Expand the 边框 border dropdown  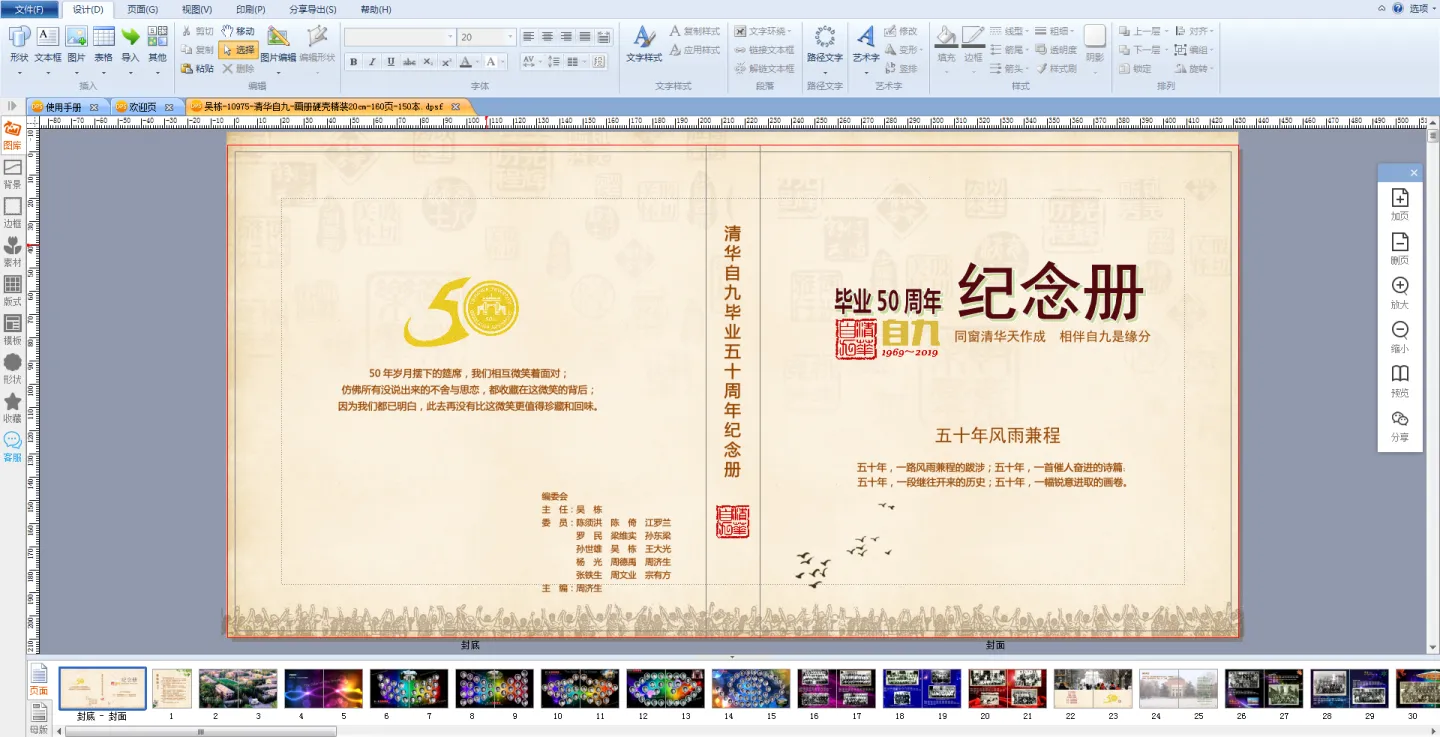[973, 70]
